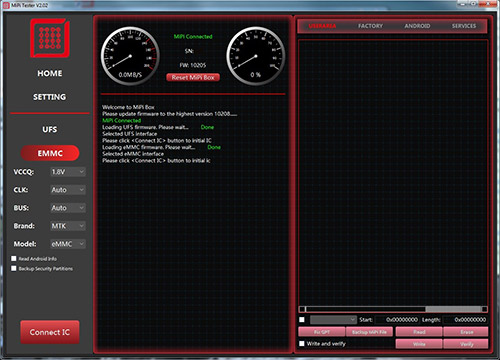
Task: Click the scrollbar left arrow under partition list
Action: click(x=302, y=309)
